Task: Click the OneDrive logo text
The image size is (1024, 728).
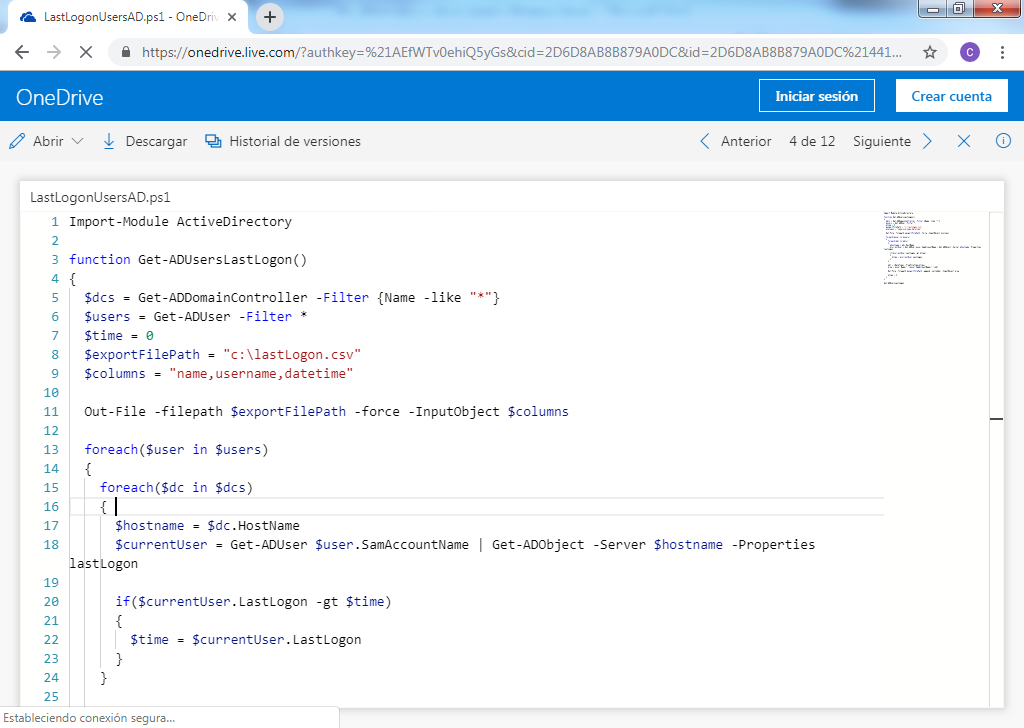Action: click(x=59, y=97)
